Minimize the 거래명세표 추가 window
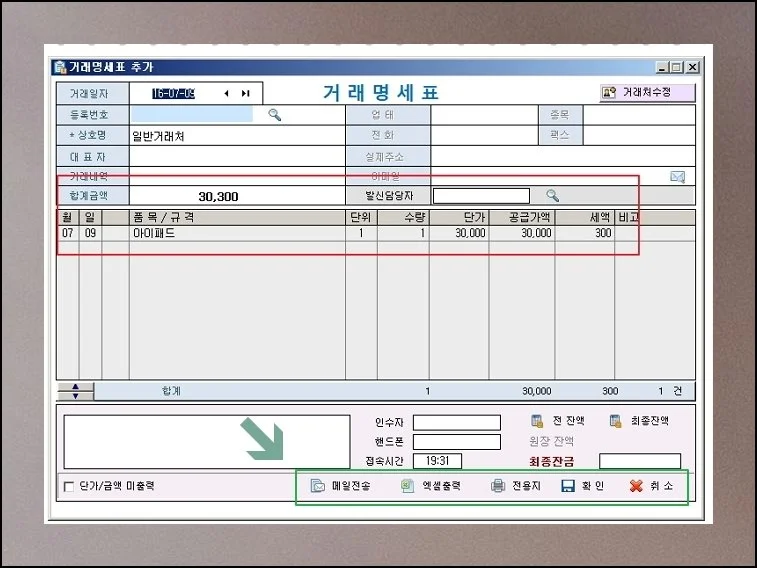757x568 pixels. 661,67
